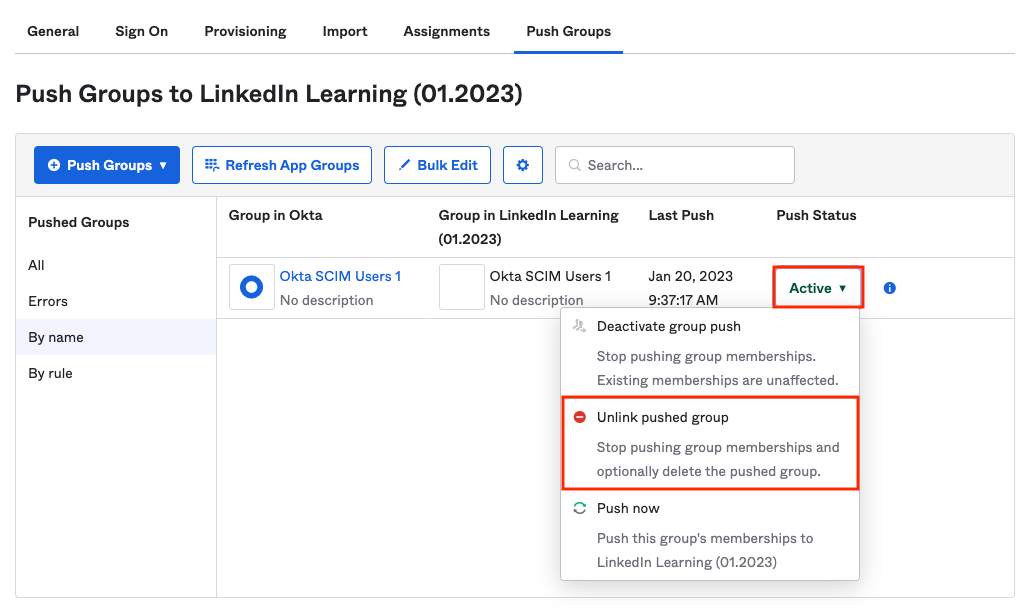Screen dimensions: 1029x609
Task: Click the green refresh icon next to Push now
Action: (580, 508)
